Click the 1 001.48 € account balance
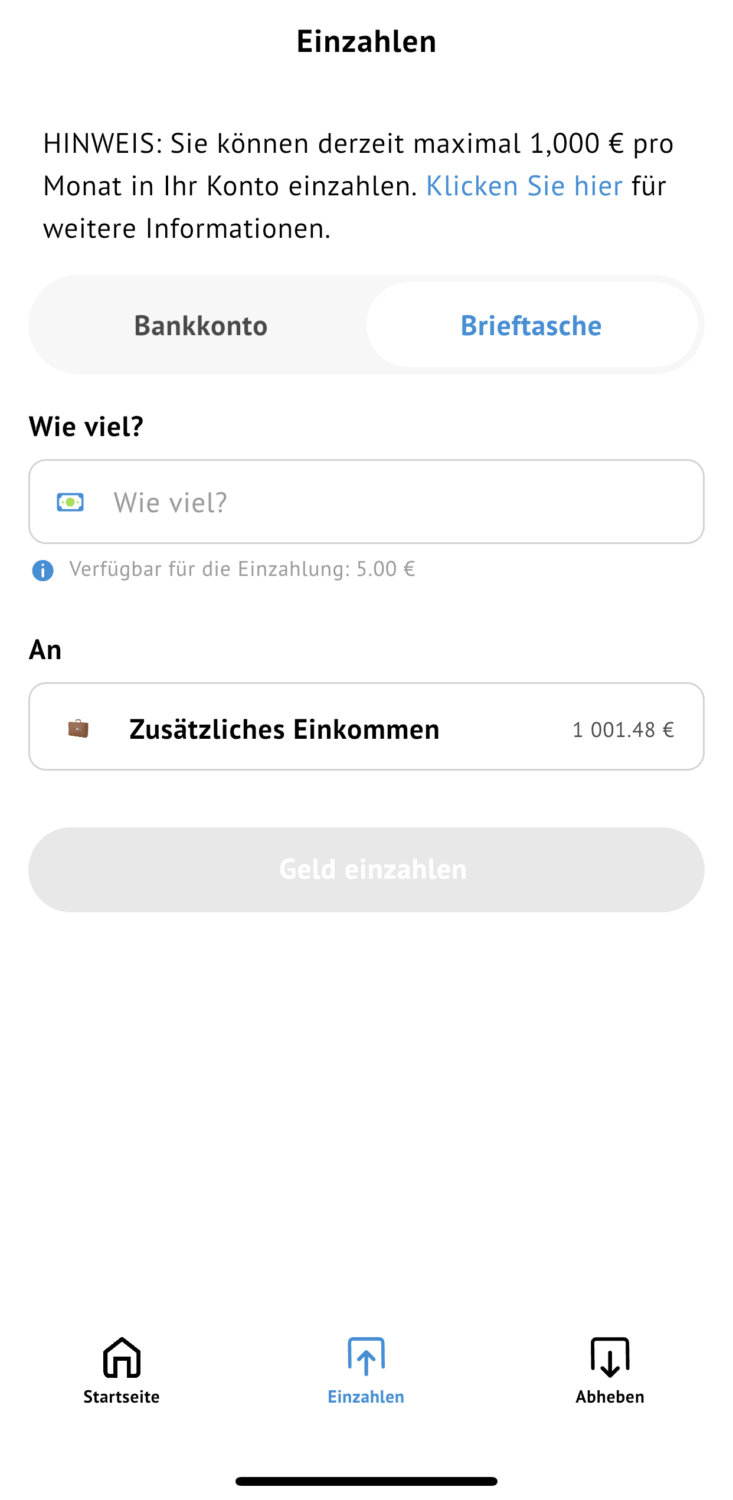 623,730
